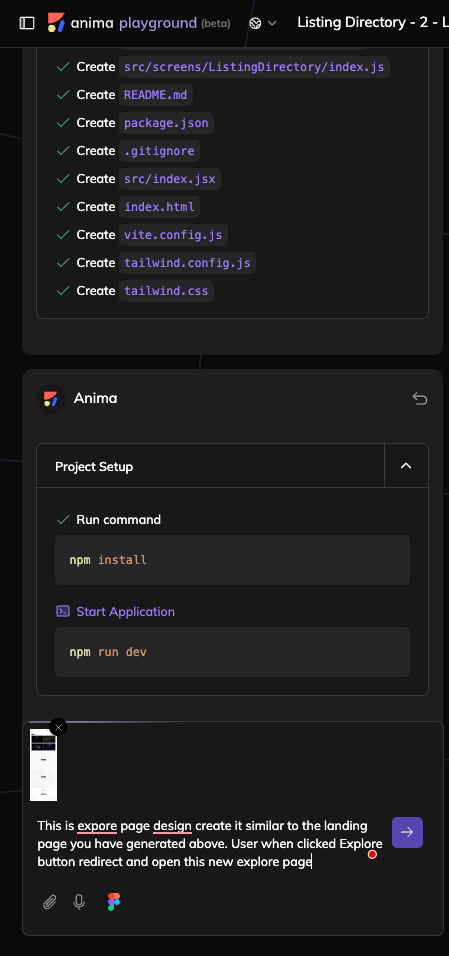Open tailwind.config.js file chip
Image resolution: width=449 pixels, height=956 pixels.
(x=187, y=263)
